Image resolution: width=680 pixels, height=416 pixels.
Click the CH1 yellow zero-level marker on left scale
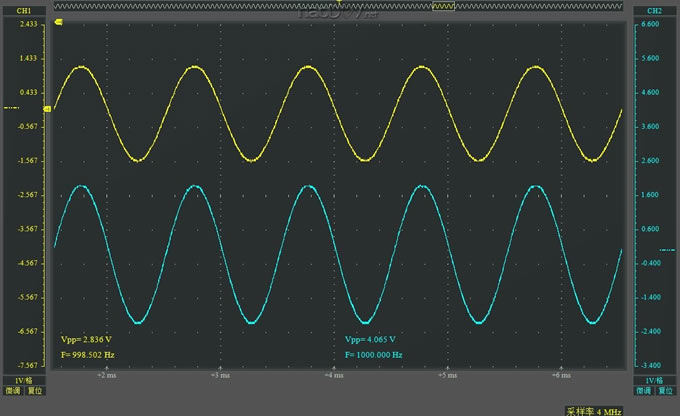click(x=12, y=108)
